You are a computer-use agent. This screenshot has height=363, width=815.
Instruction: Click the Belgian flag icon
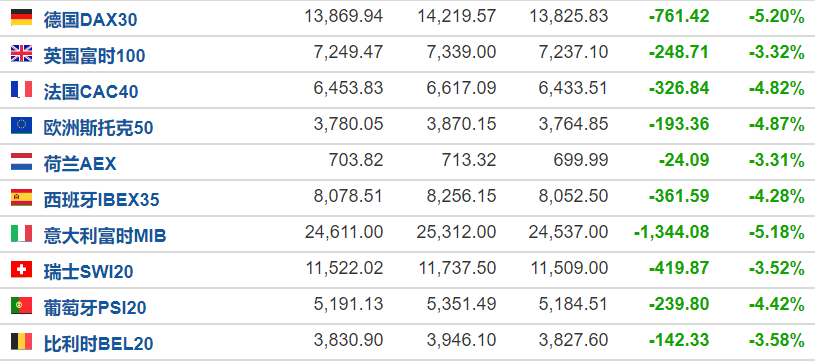click(21, 342)
